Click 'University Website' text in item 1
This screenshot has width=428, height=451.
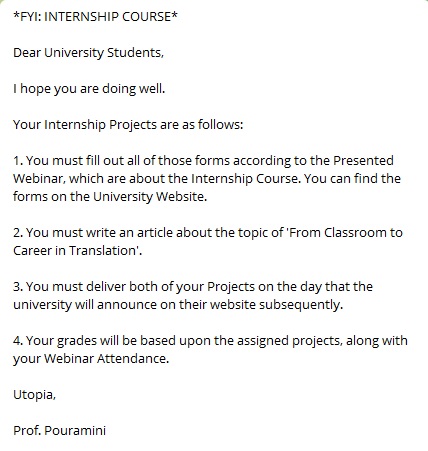[148, 197]
